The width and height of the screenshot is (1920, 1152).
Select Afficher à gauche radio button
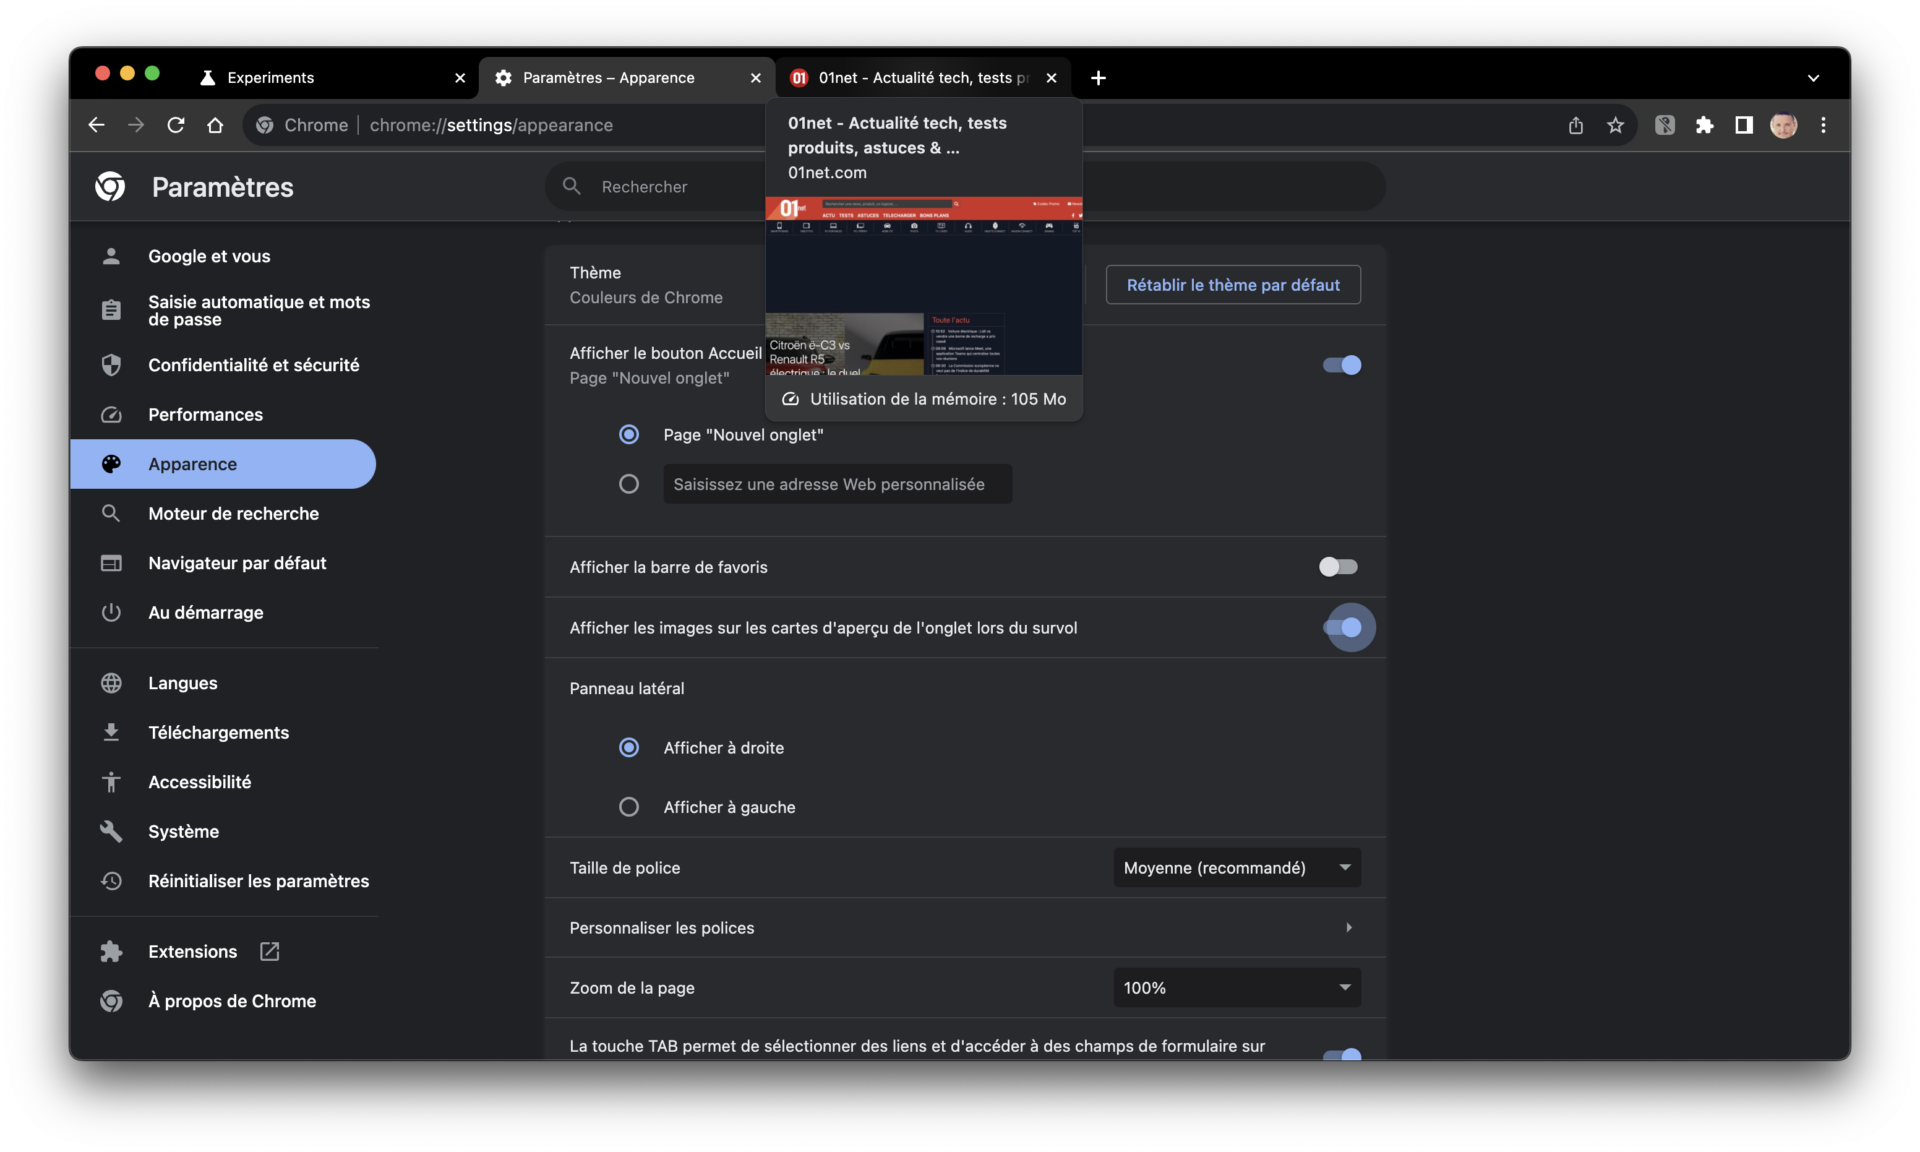click(x=629, y=807)
